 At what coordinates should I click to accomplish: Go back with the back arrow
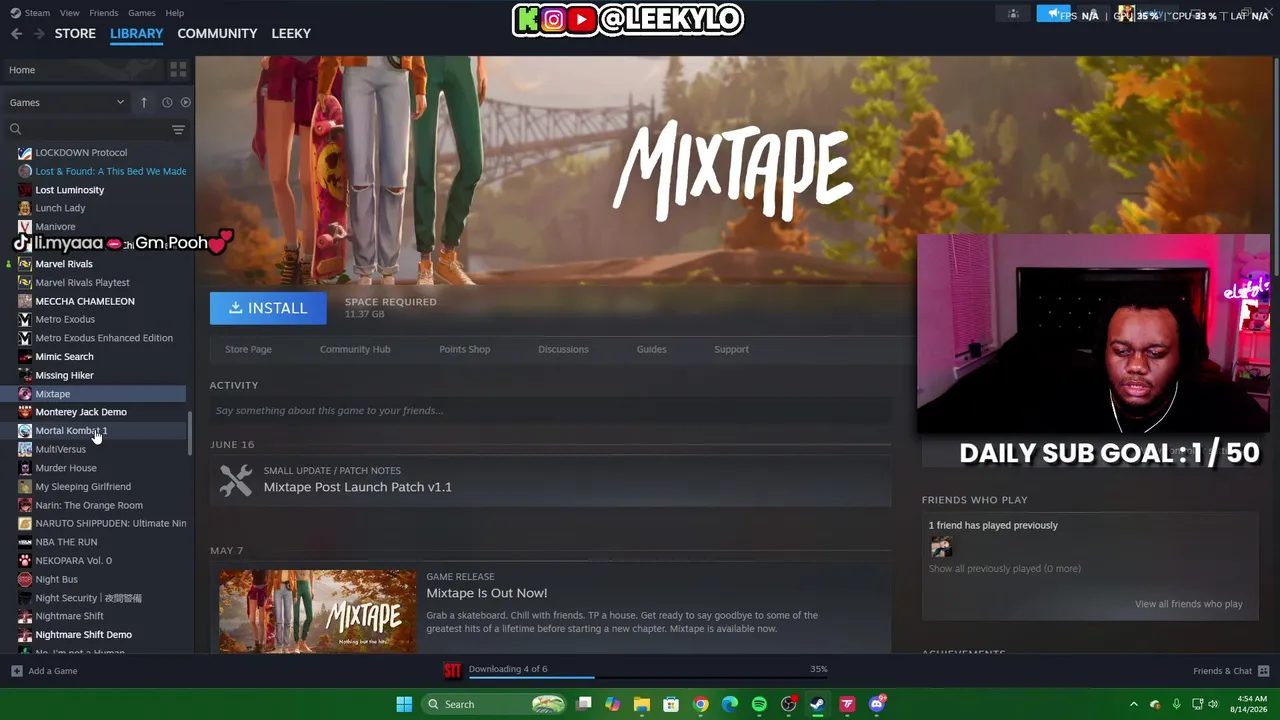tap(16, 33)
